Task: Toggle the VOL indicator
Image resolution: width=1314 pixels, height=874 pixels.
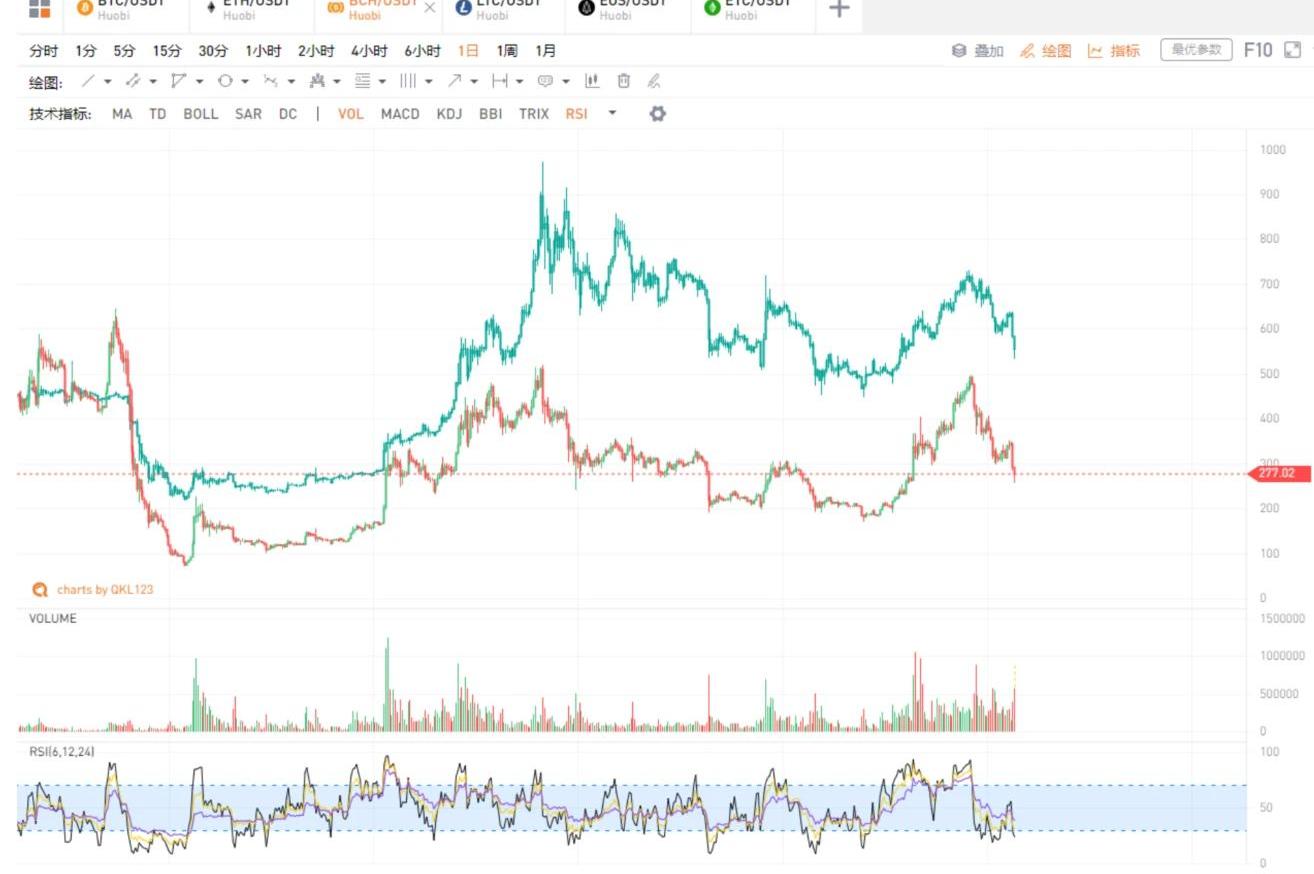Action: coord(351,114)
